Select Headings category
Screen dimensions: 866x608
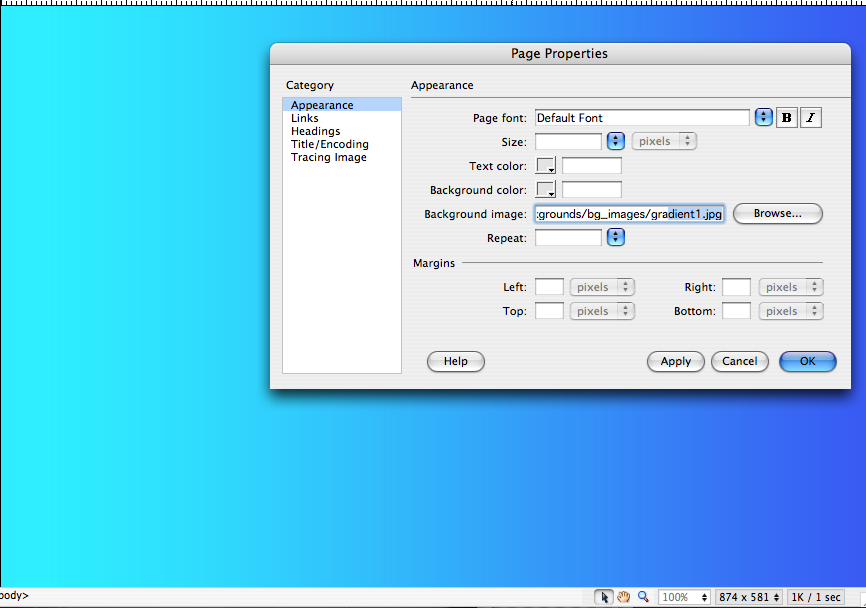coord(315,131)
